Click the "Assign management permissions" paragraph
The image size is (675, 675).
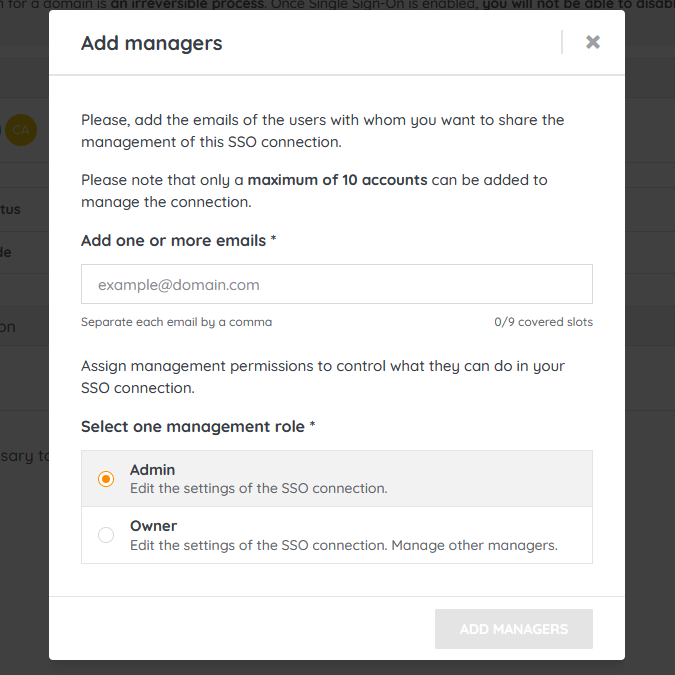point(322,376)
